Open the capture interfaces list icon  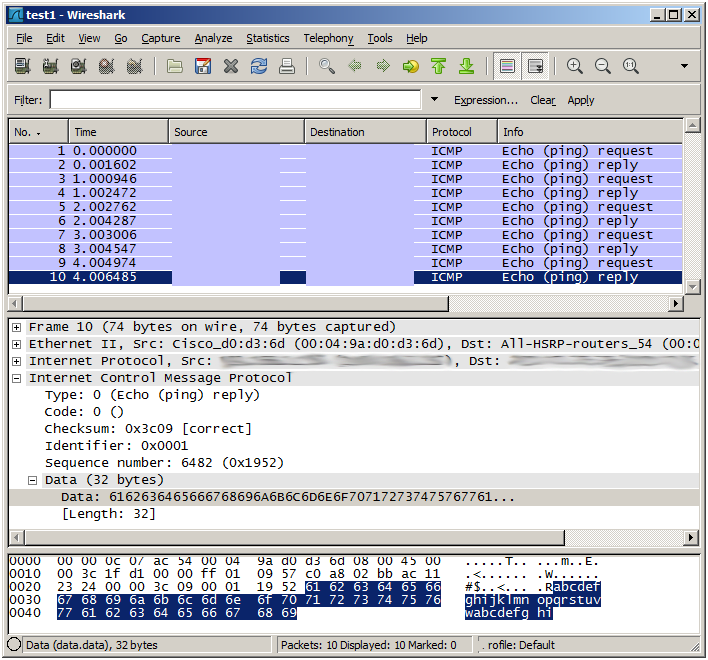(x=23, y=66)
